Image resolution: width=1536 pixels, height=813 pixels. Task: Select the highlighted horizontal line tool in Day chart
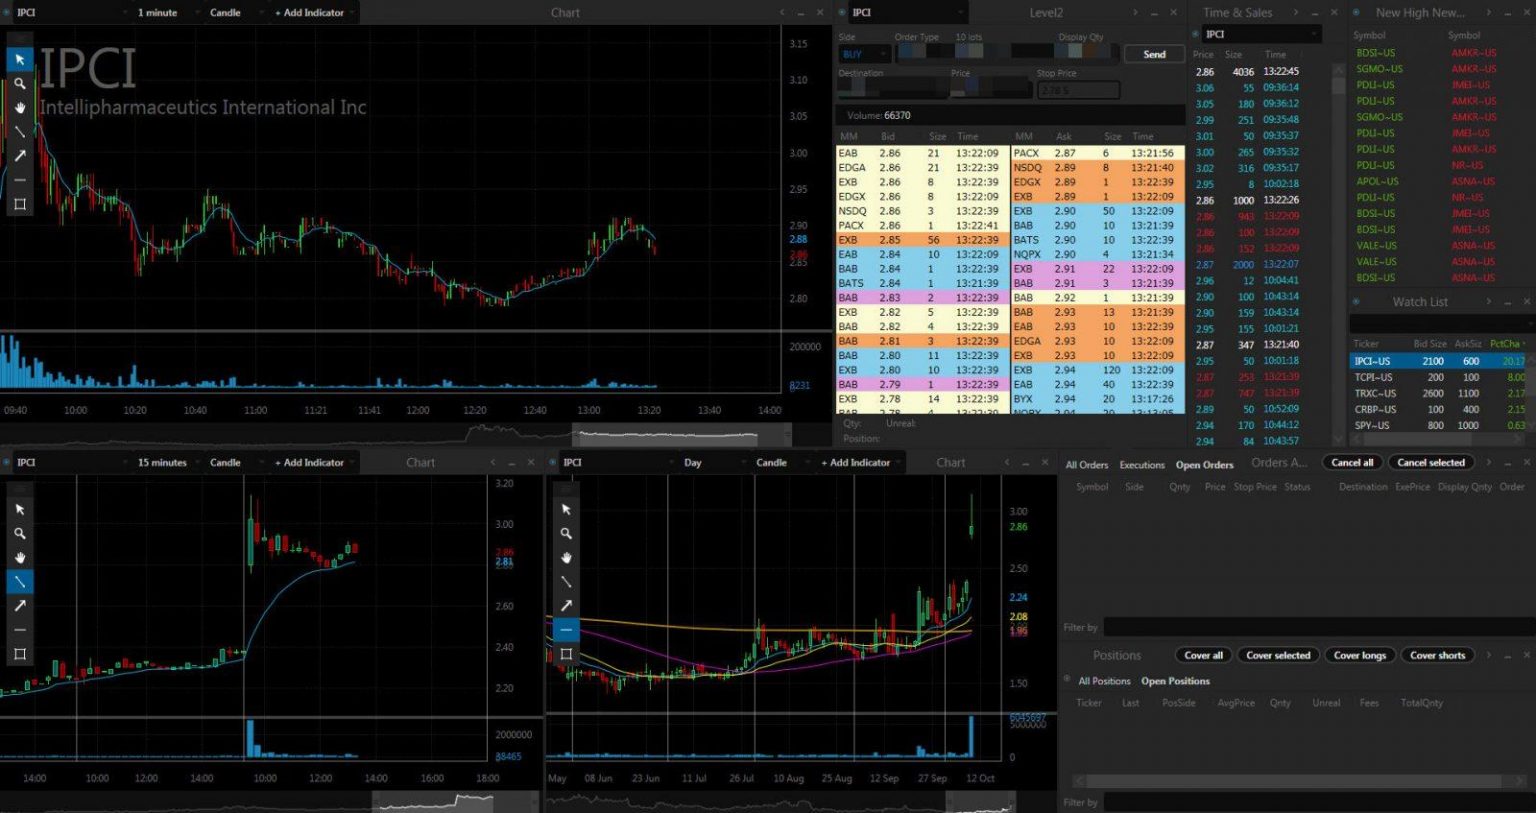tap(566, 630)
